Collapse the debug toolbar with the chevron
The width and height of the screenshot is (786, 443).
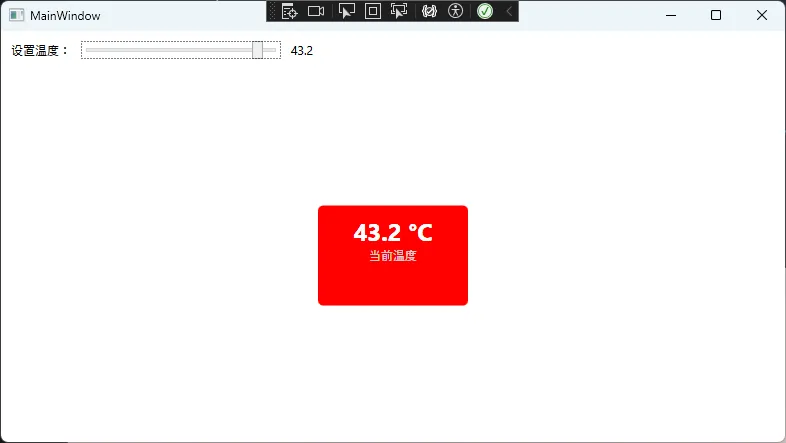coord(508,11)
